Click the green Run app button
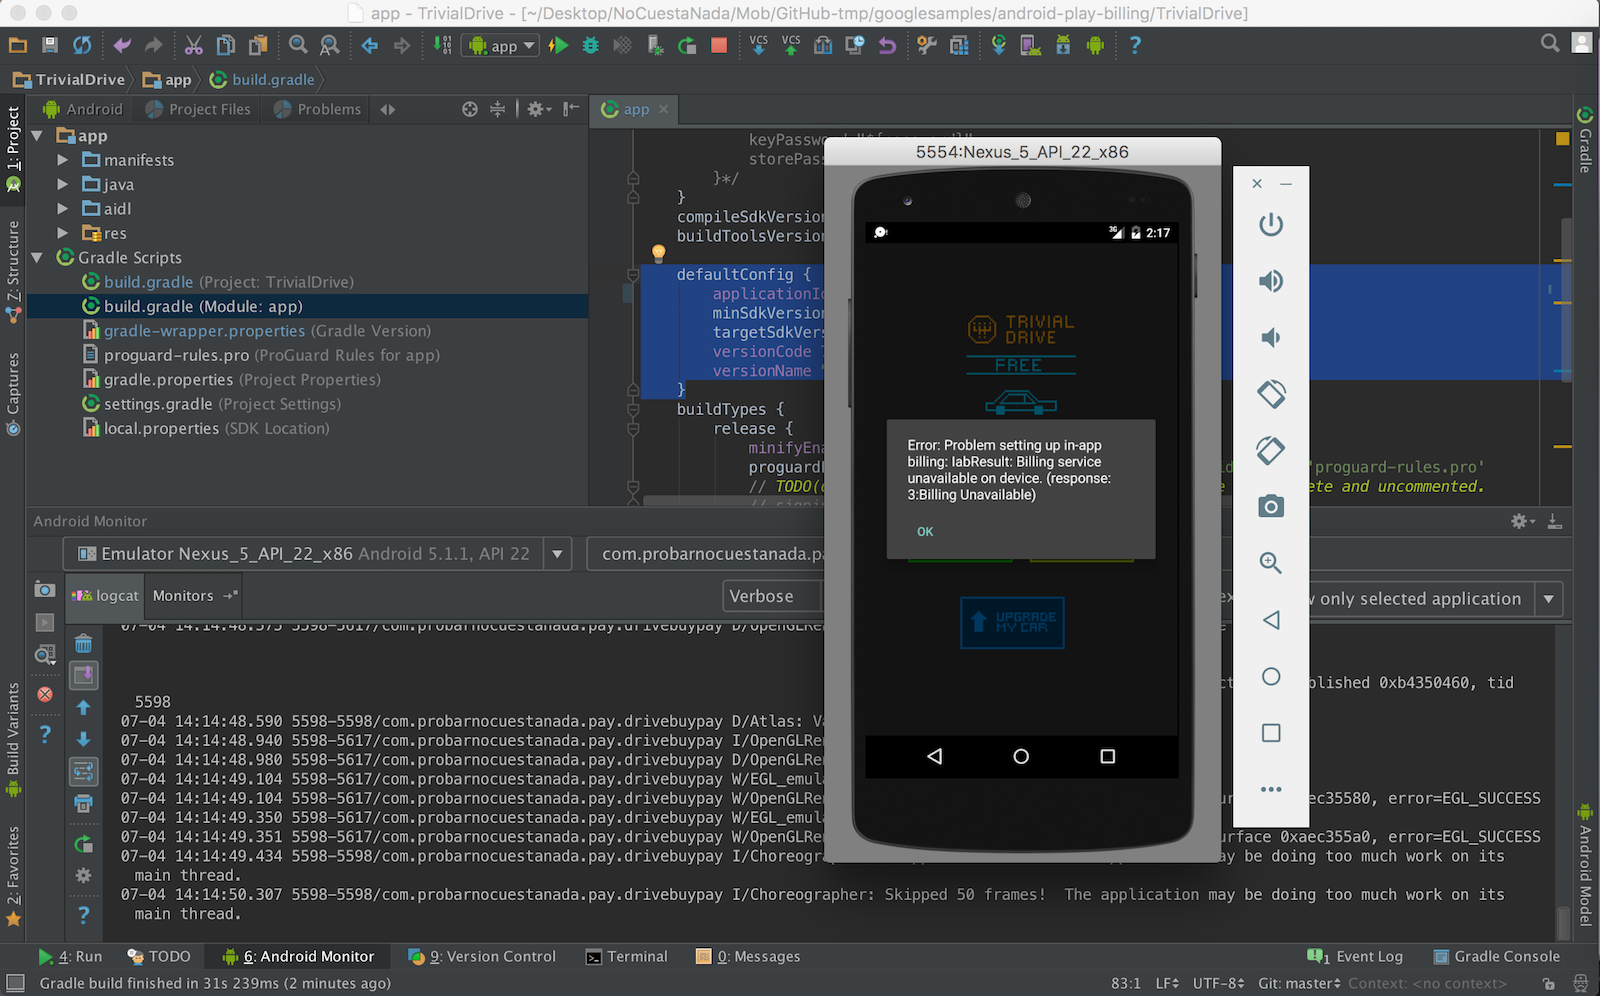The image size is (1600, 996). [558, 45]
